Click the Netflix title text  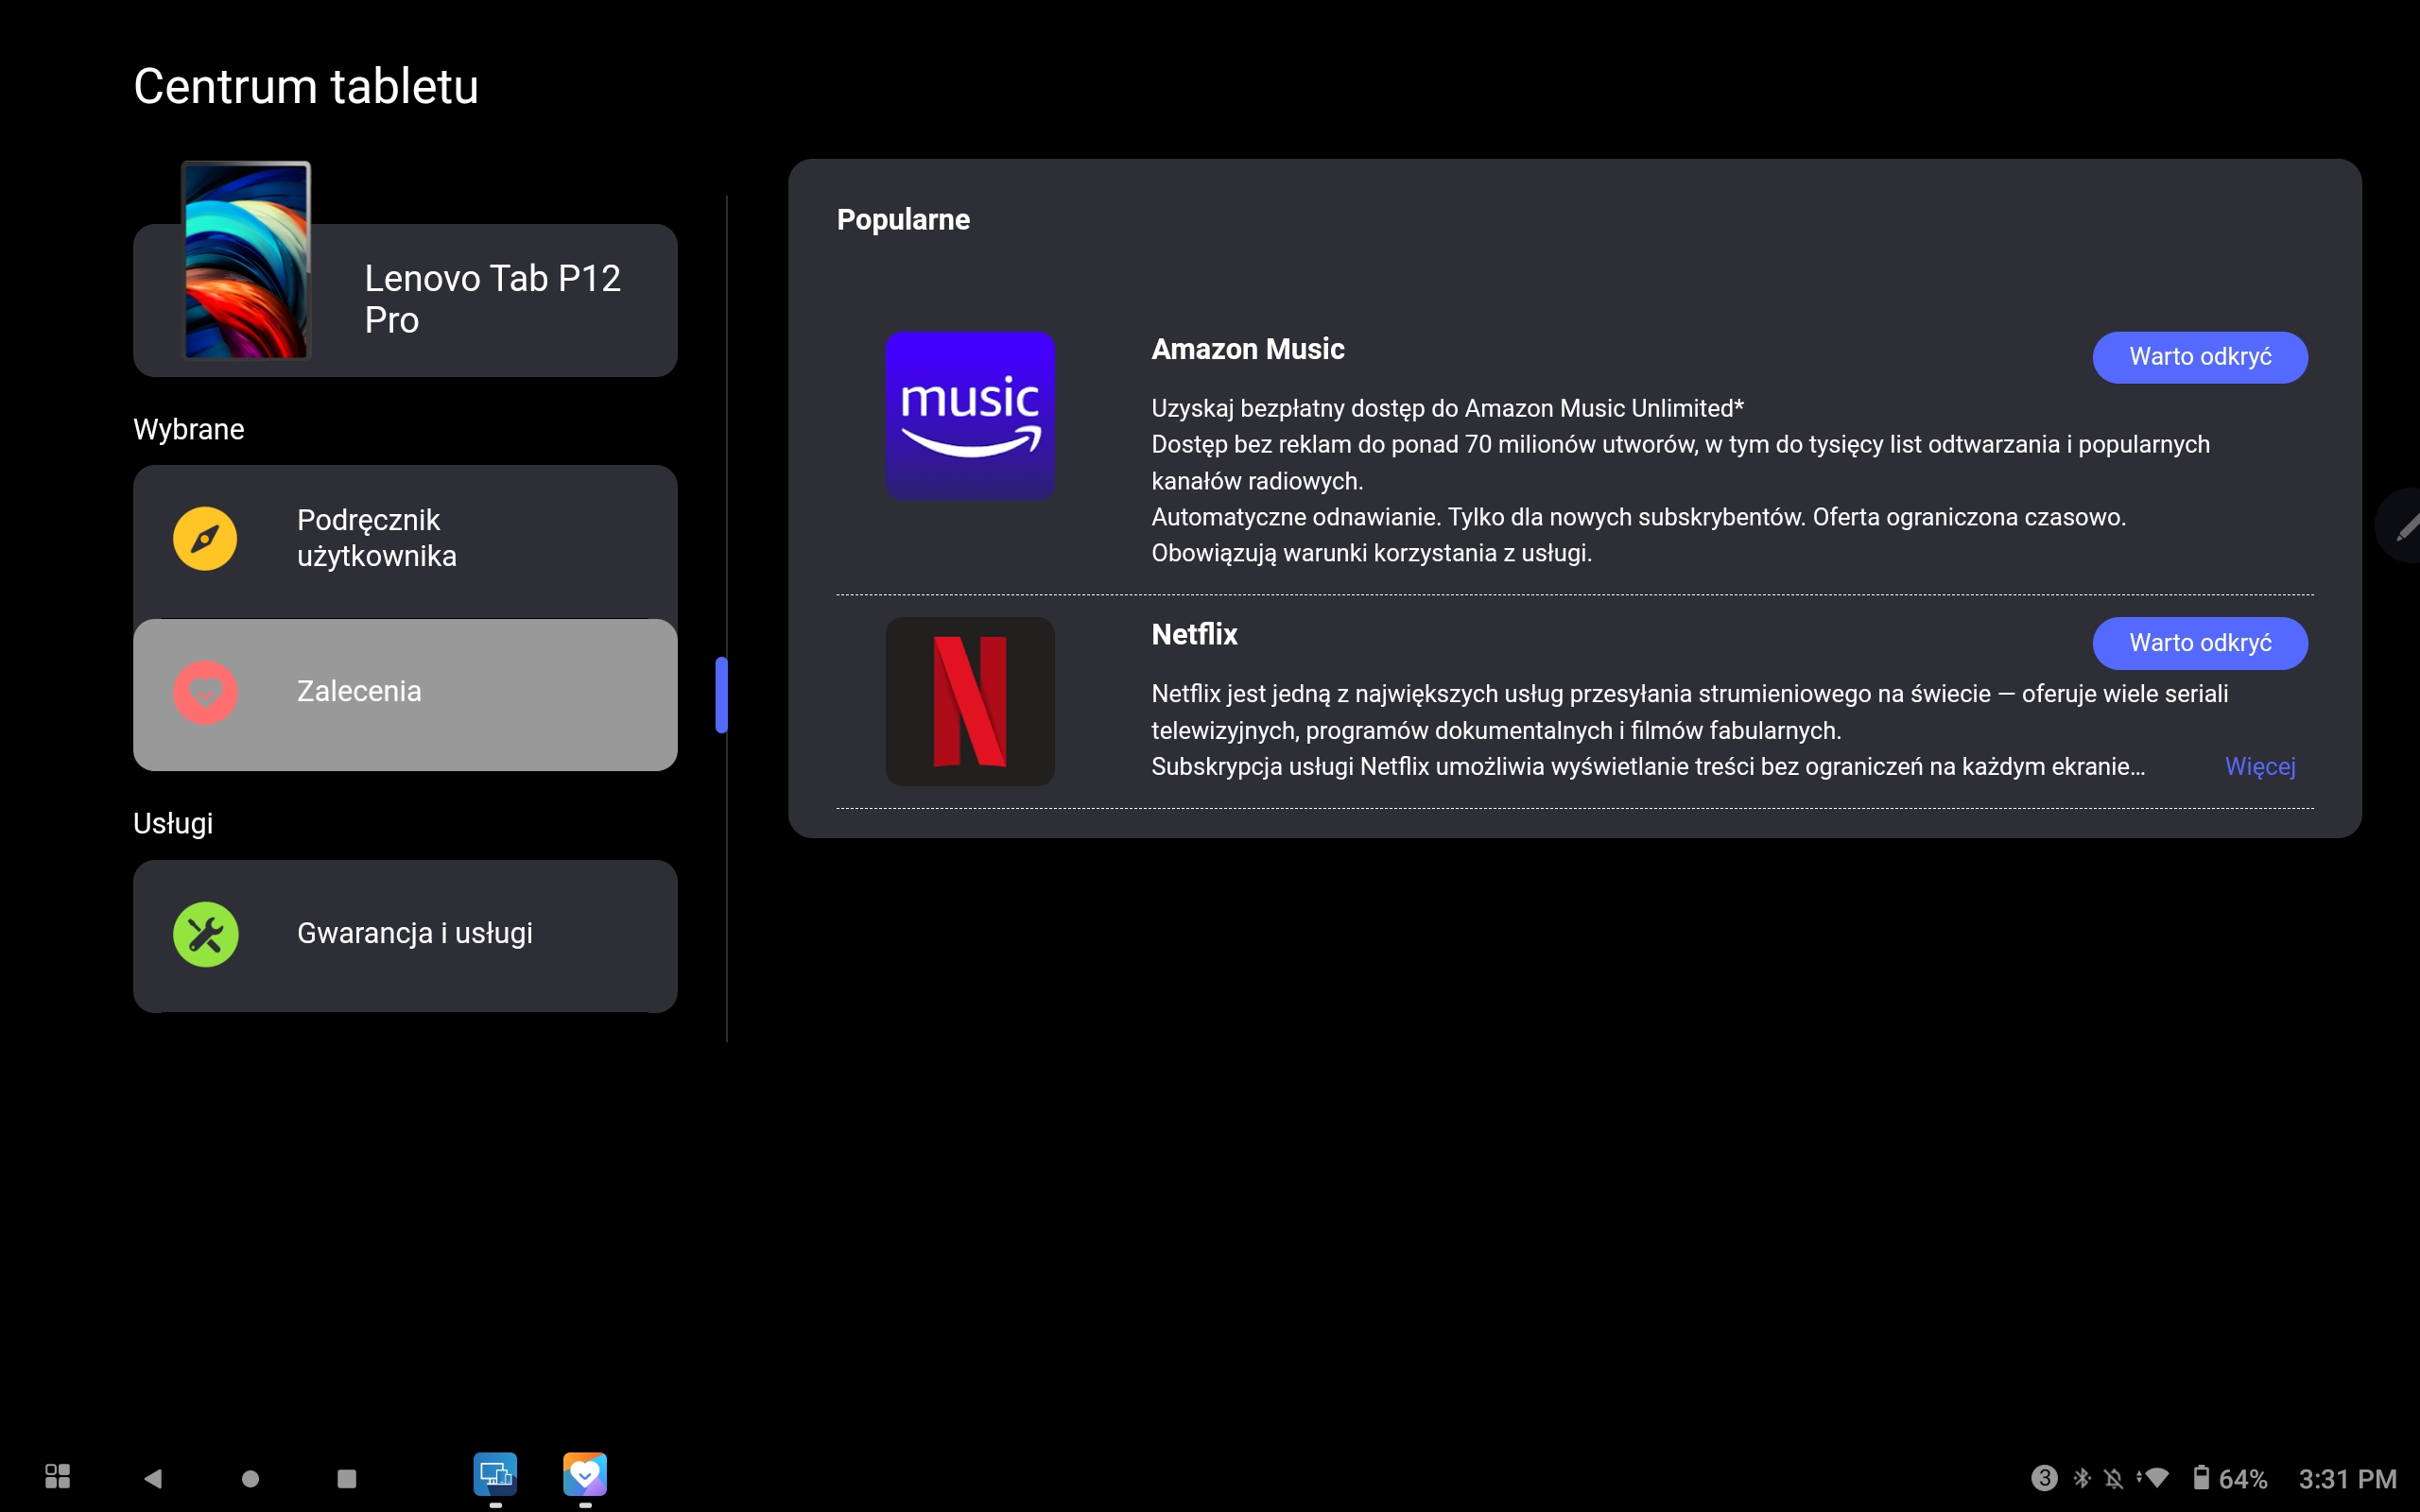click(x=1194, y=634)
